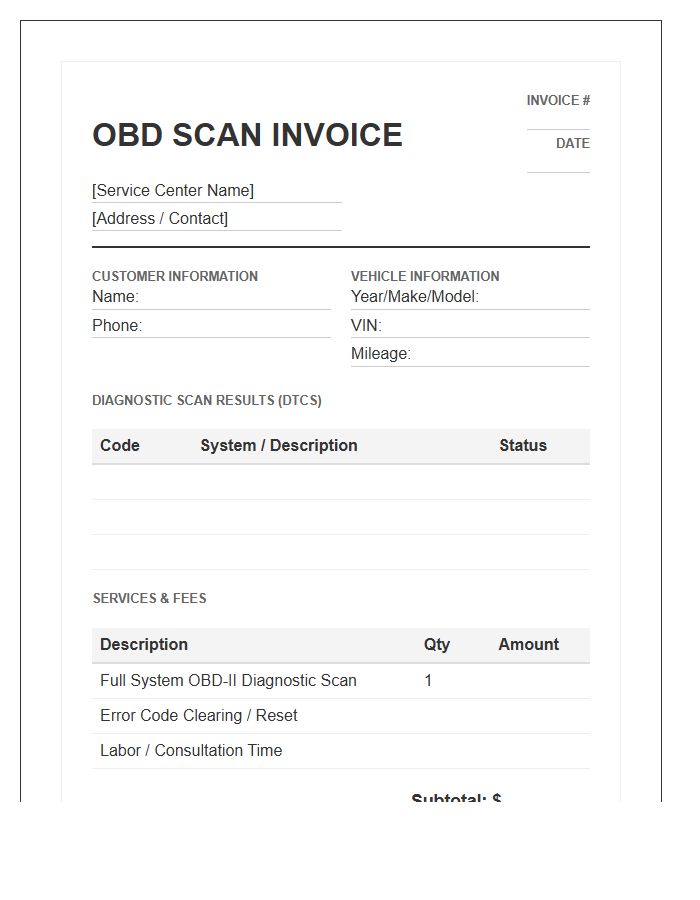The image size is (700, 900).
Task: Click the VIN field
Action: [470, 325]
